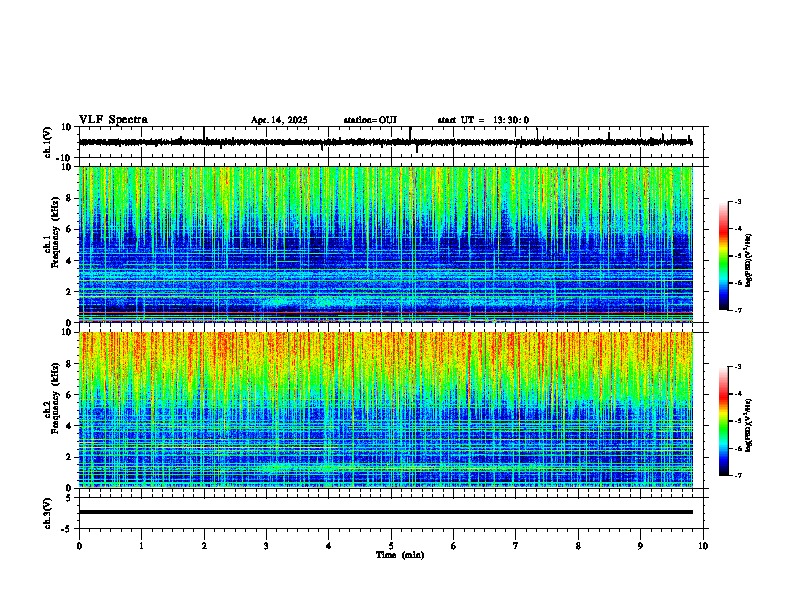Image resolution: width=792 pixels, height=612 pixels.
Task: Click the "ch.1(V)" waveform axis label
Action: point(48,142)
